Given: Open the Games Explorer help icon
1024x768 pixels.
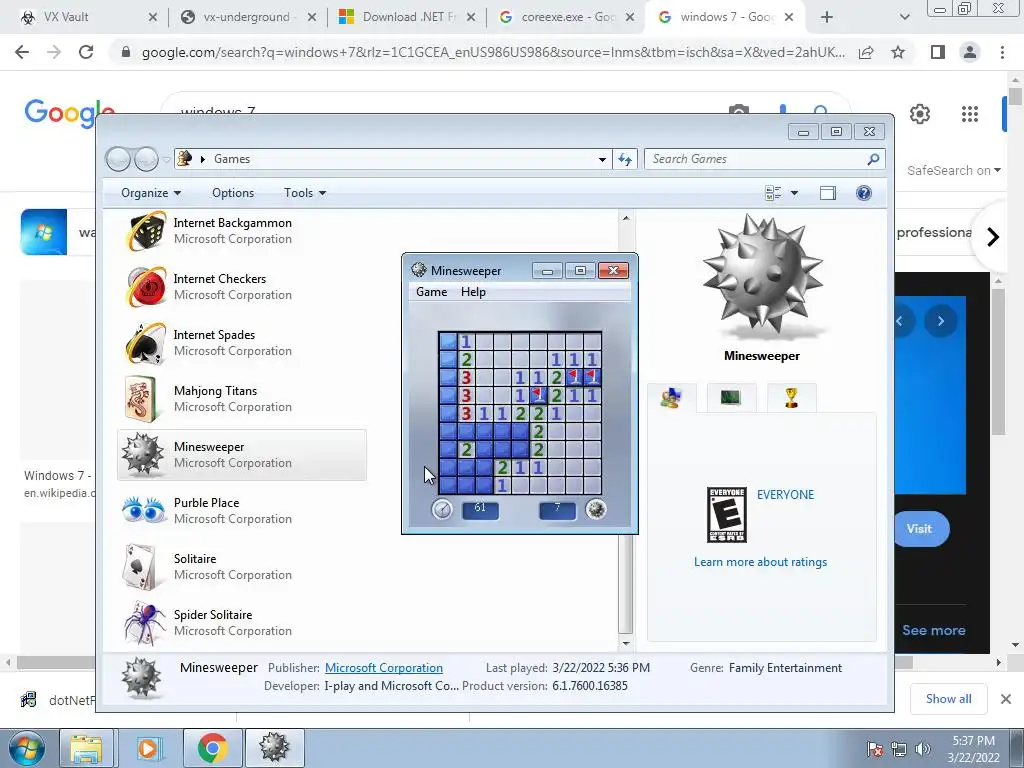Looking at the screenshot, I should pos(863,193).
